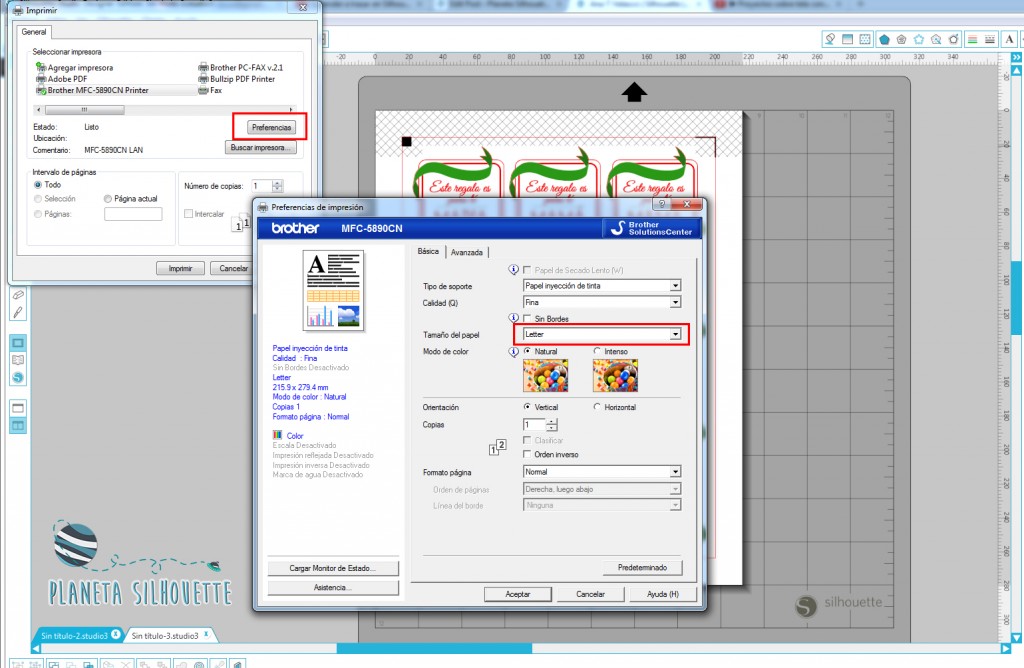The image size is (1024, 668).
Task: Click the Preferencias button
Action: [271, 127]
